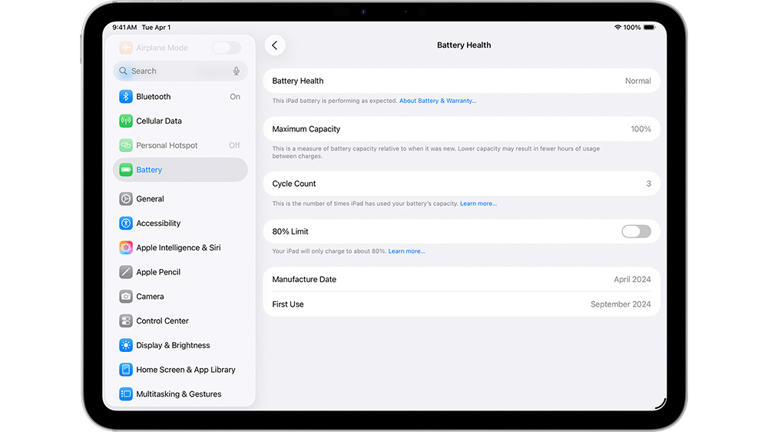
Task: Select the Maximum Capacity row
Action: pyautogui.click(x=461, y=129)
